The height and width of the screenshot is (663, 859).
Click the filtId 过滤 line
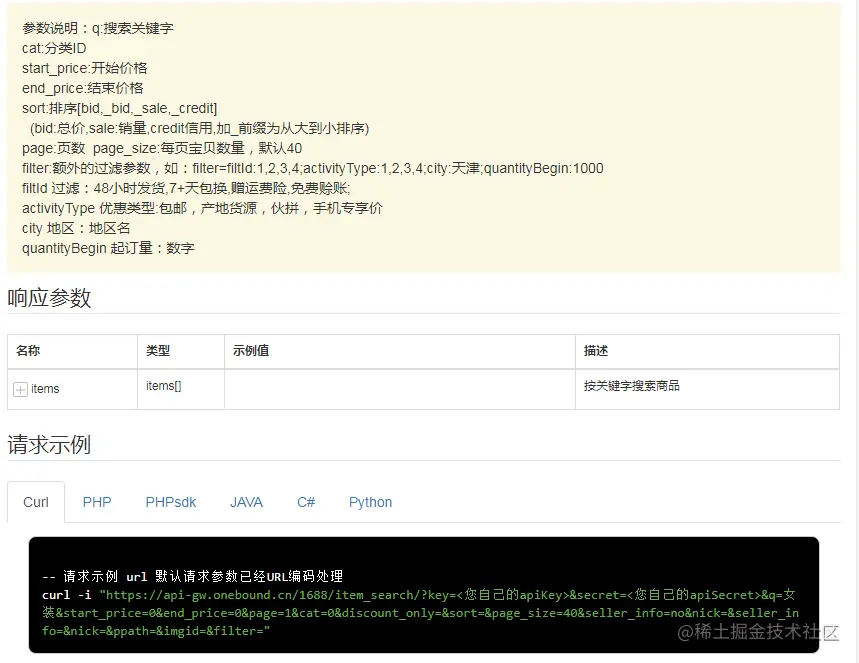(x=186, y=188)
